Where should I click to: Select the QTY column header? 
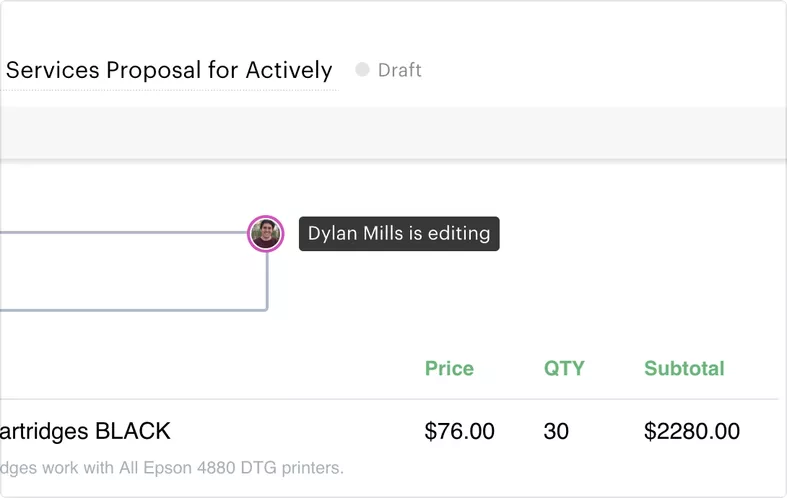(x=563, y=368)
